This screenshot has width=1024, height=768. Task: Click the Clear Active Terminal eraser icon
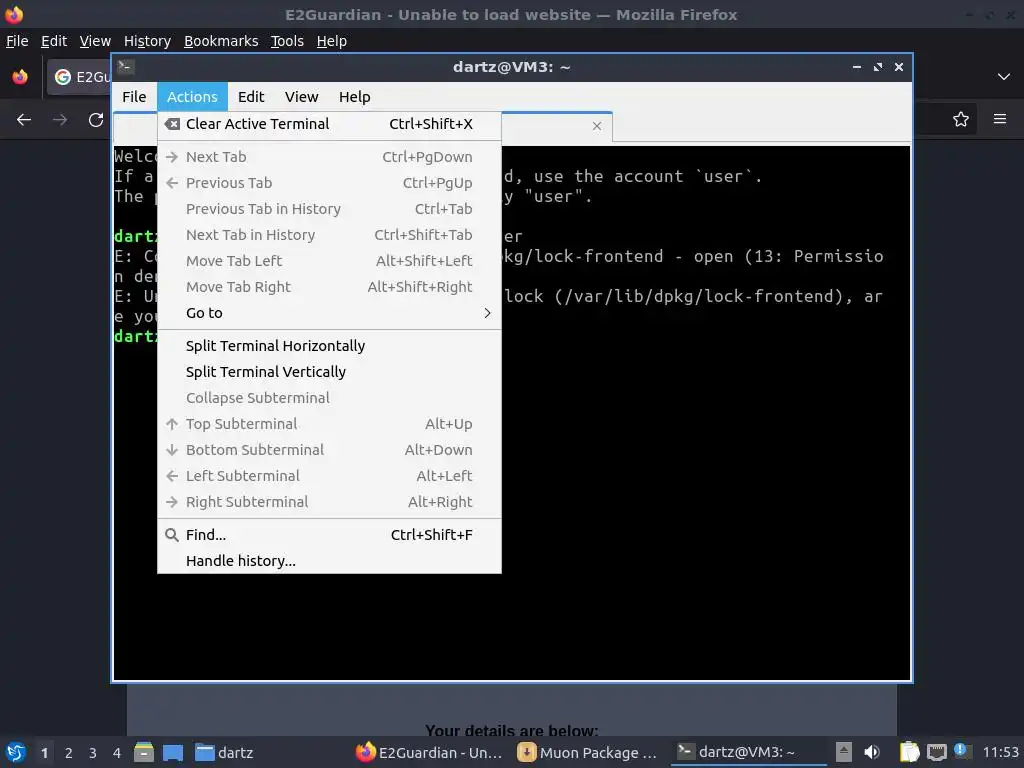point(172,124)
